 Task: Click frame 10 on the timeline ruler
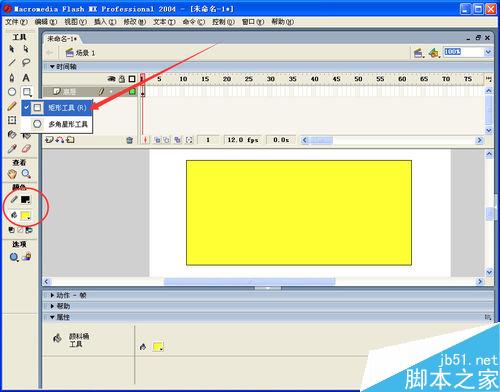click(x=183, y=79)
